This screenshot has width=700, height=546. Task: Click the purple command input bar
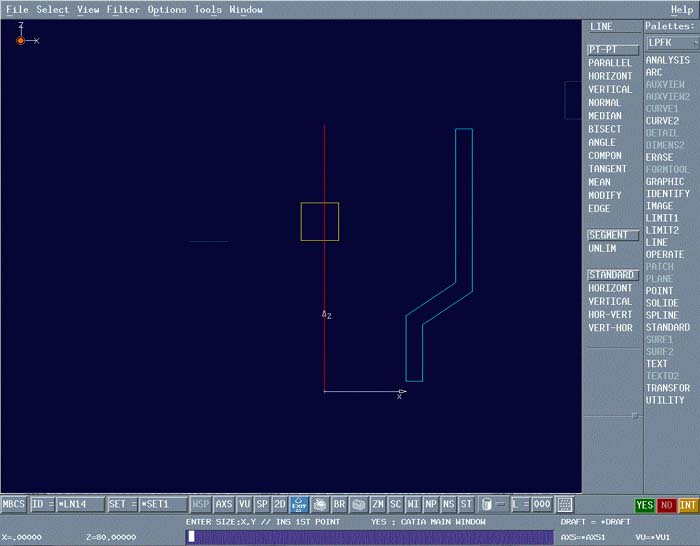point(370,537)
